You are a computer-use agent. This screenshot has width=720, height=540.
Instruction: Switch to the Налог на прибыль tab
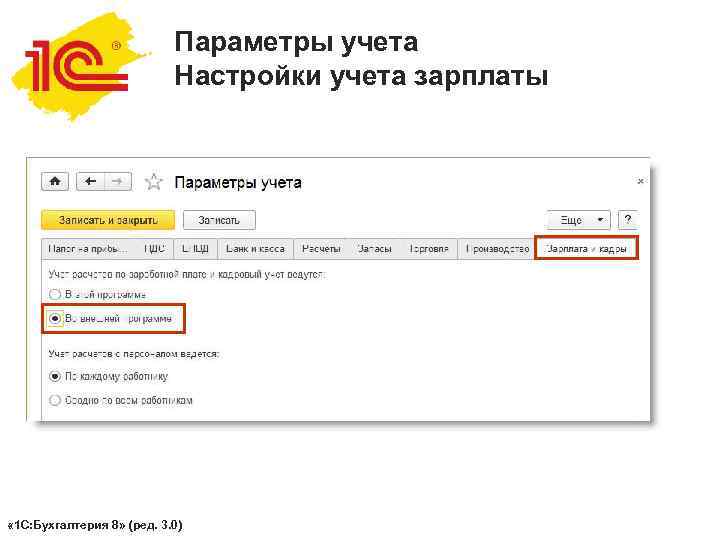point(88,249)
